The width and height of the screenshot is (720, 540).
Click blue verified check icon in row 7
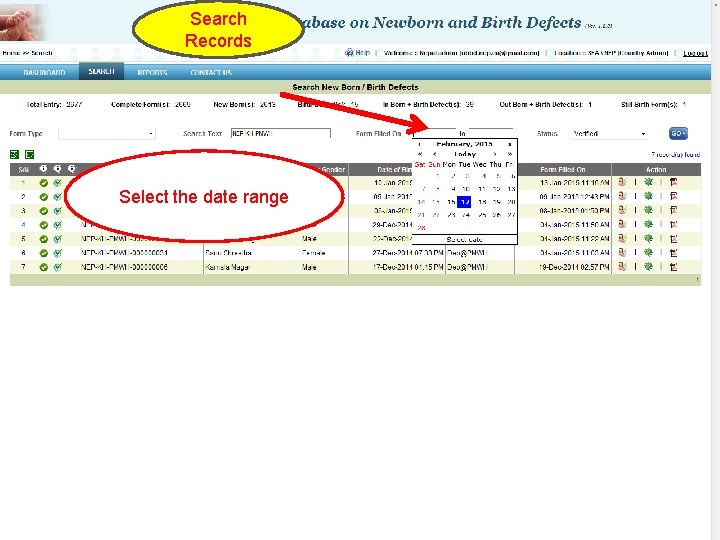[x=57, y=267]
